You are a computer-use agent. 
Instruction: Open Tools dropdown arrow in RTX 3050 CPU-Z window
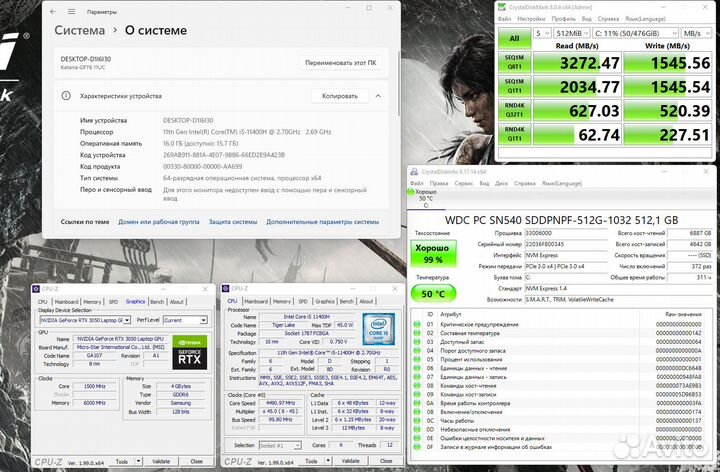(138, 461)
